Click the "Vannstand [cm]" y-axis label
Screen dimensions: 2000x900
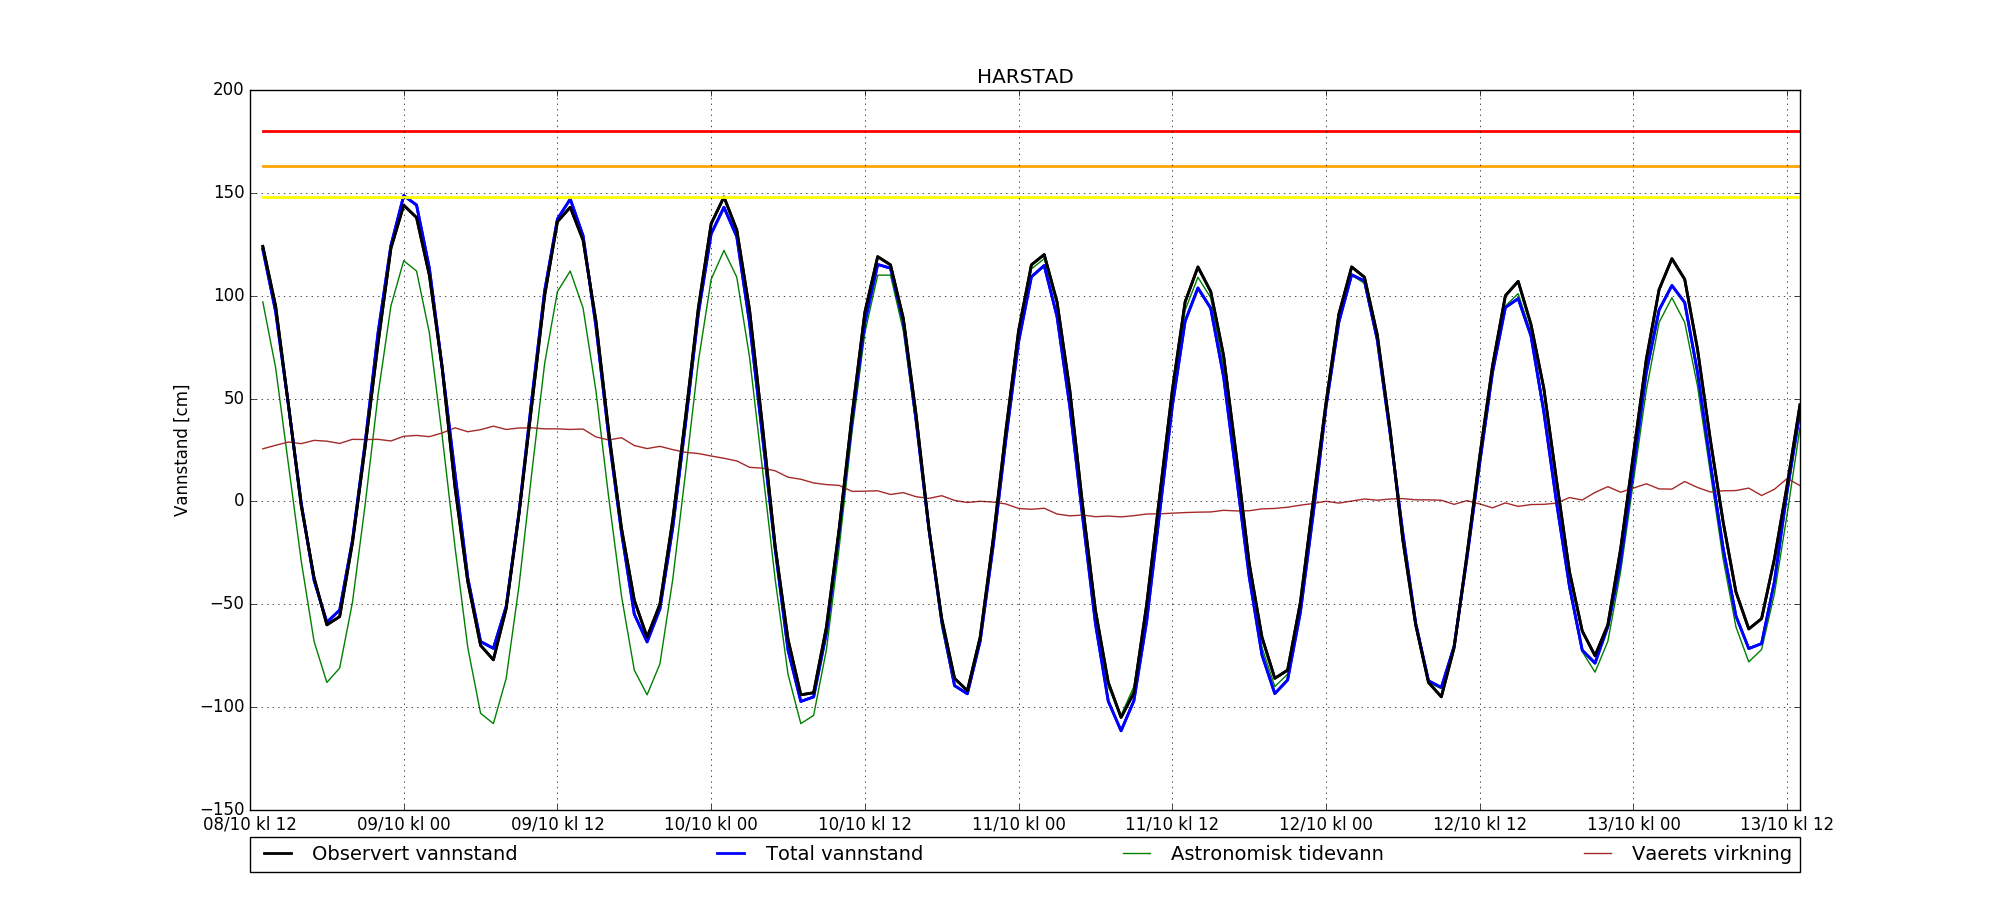tap(181, 450)
